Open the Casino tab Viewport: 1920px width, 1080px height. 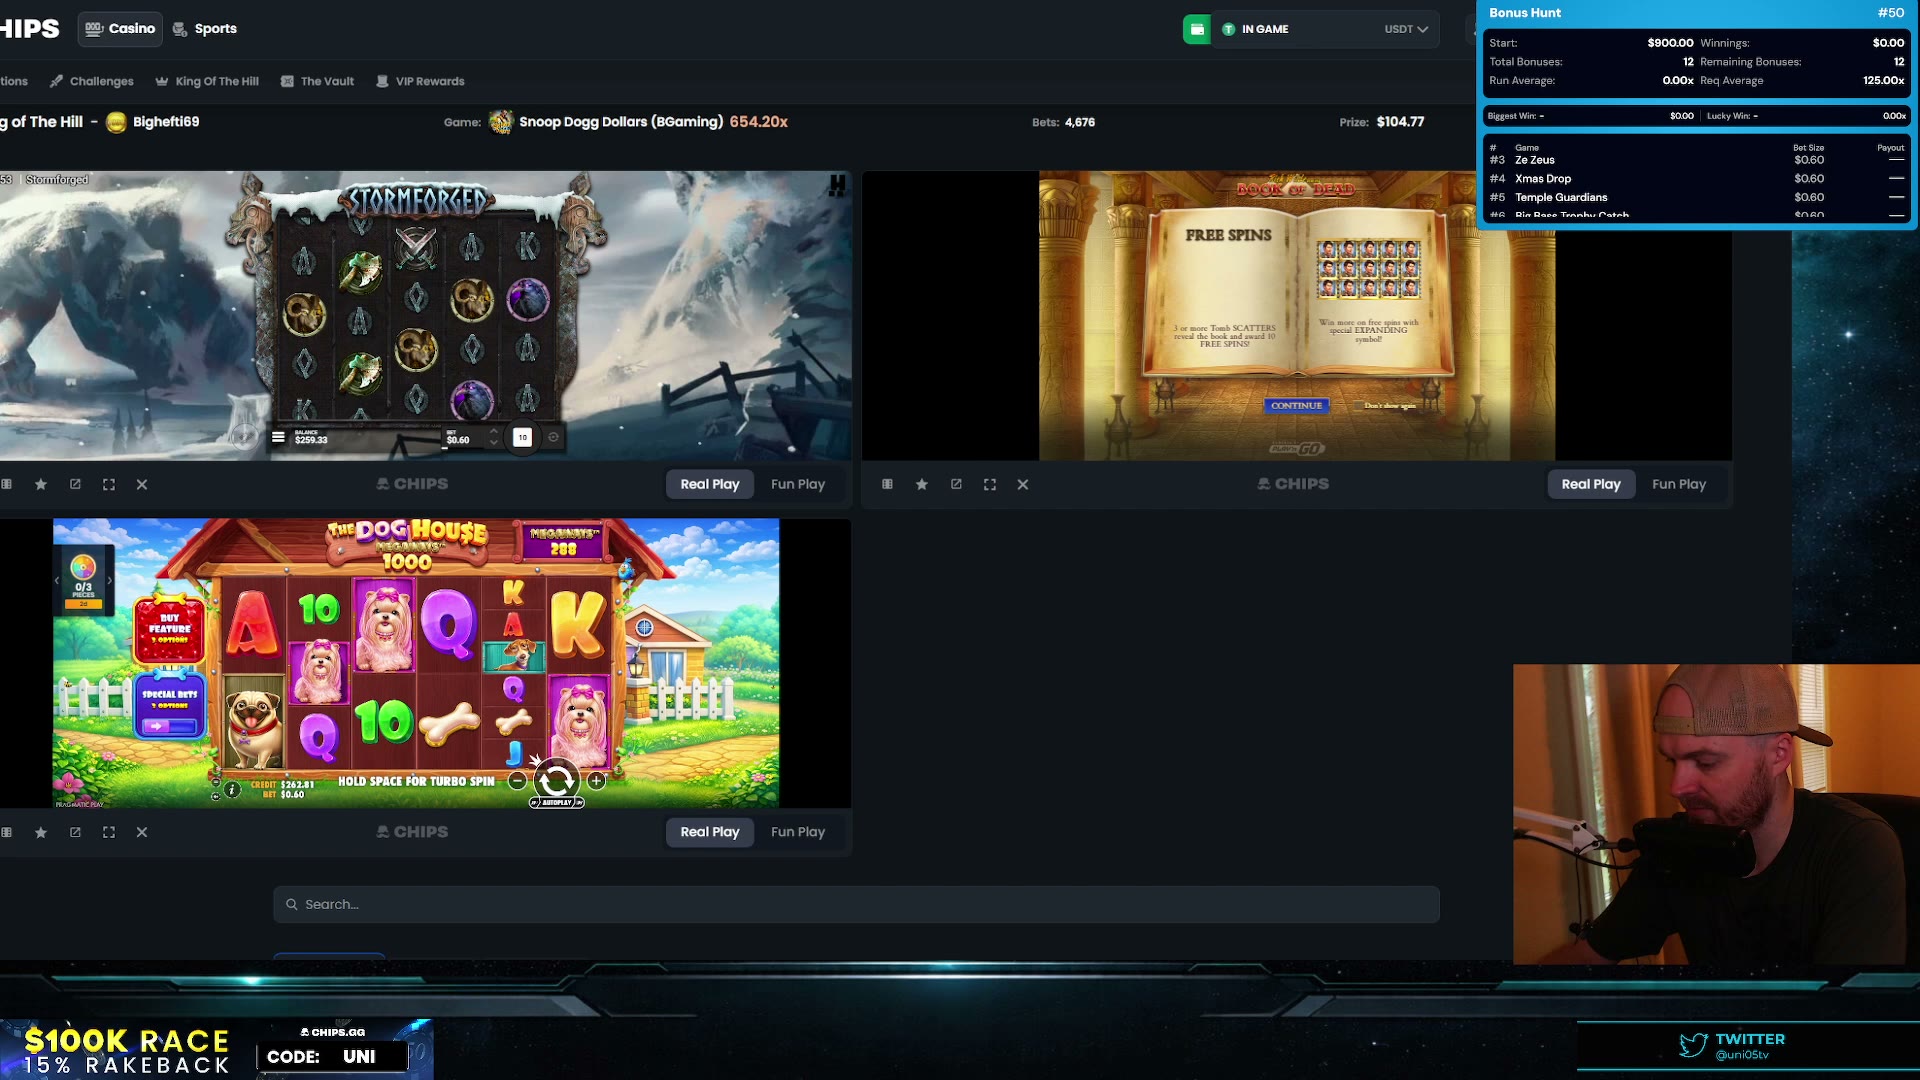click(121, 29)
